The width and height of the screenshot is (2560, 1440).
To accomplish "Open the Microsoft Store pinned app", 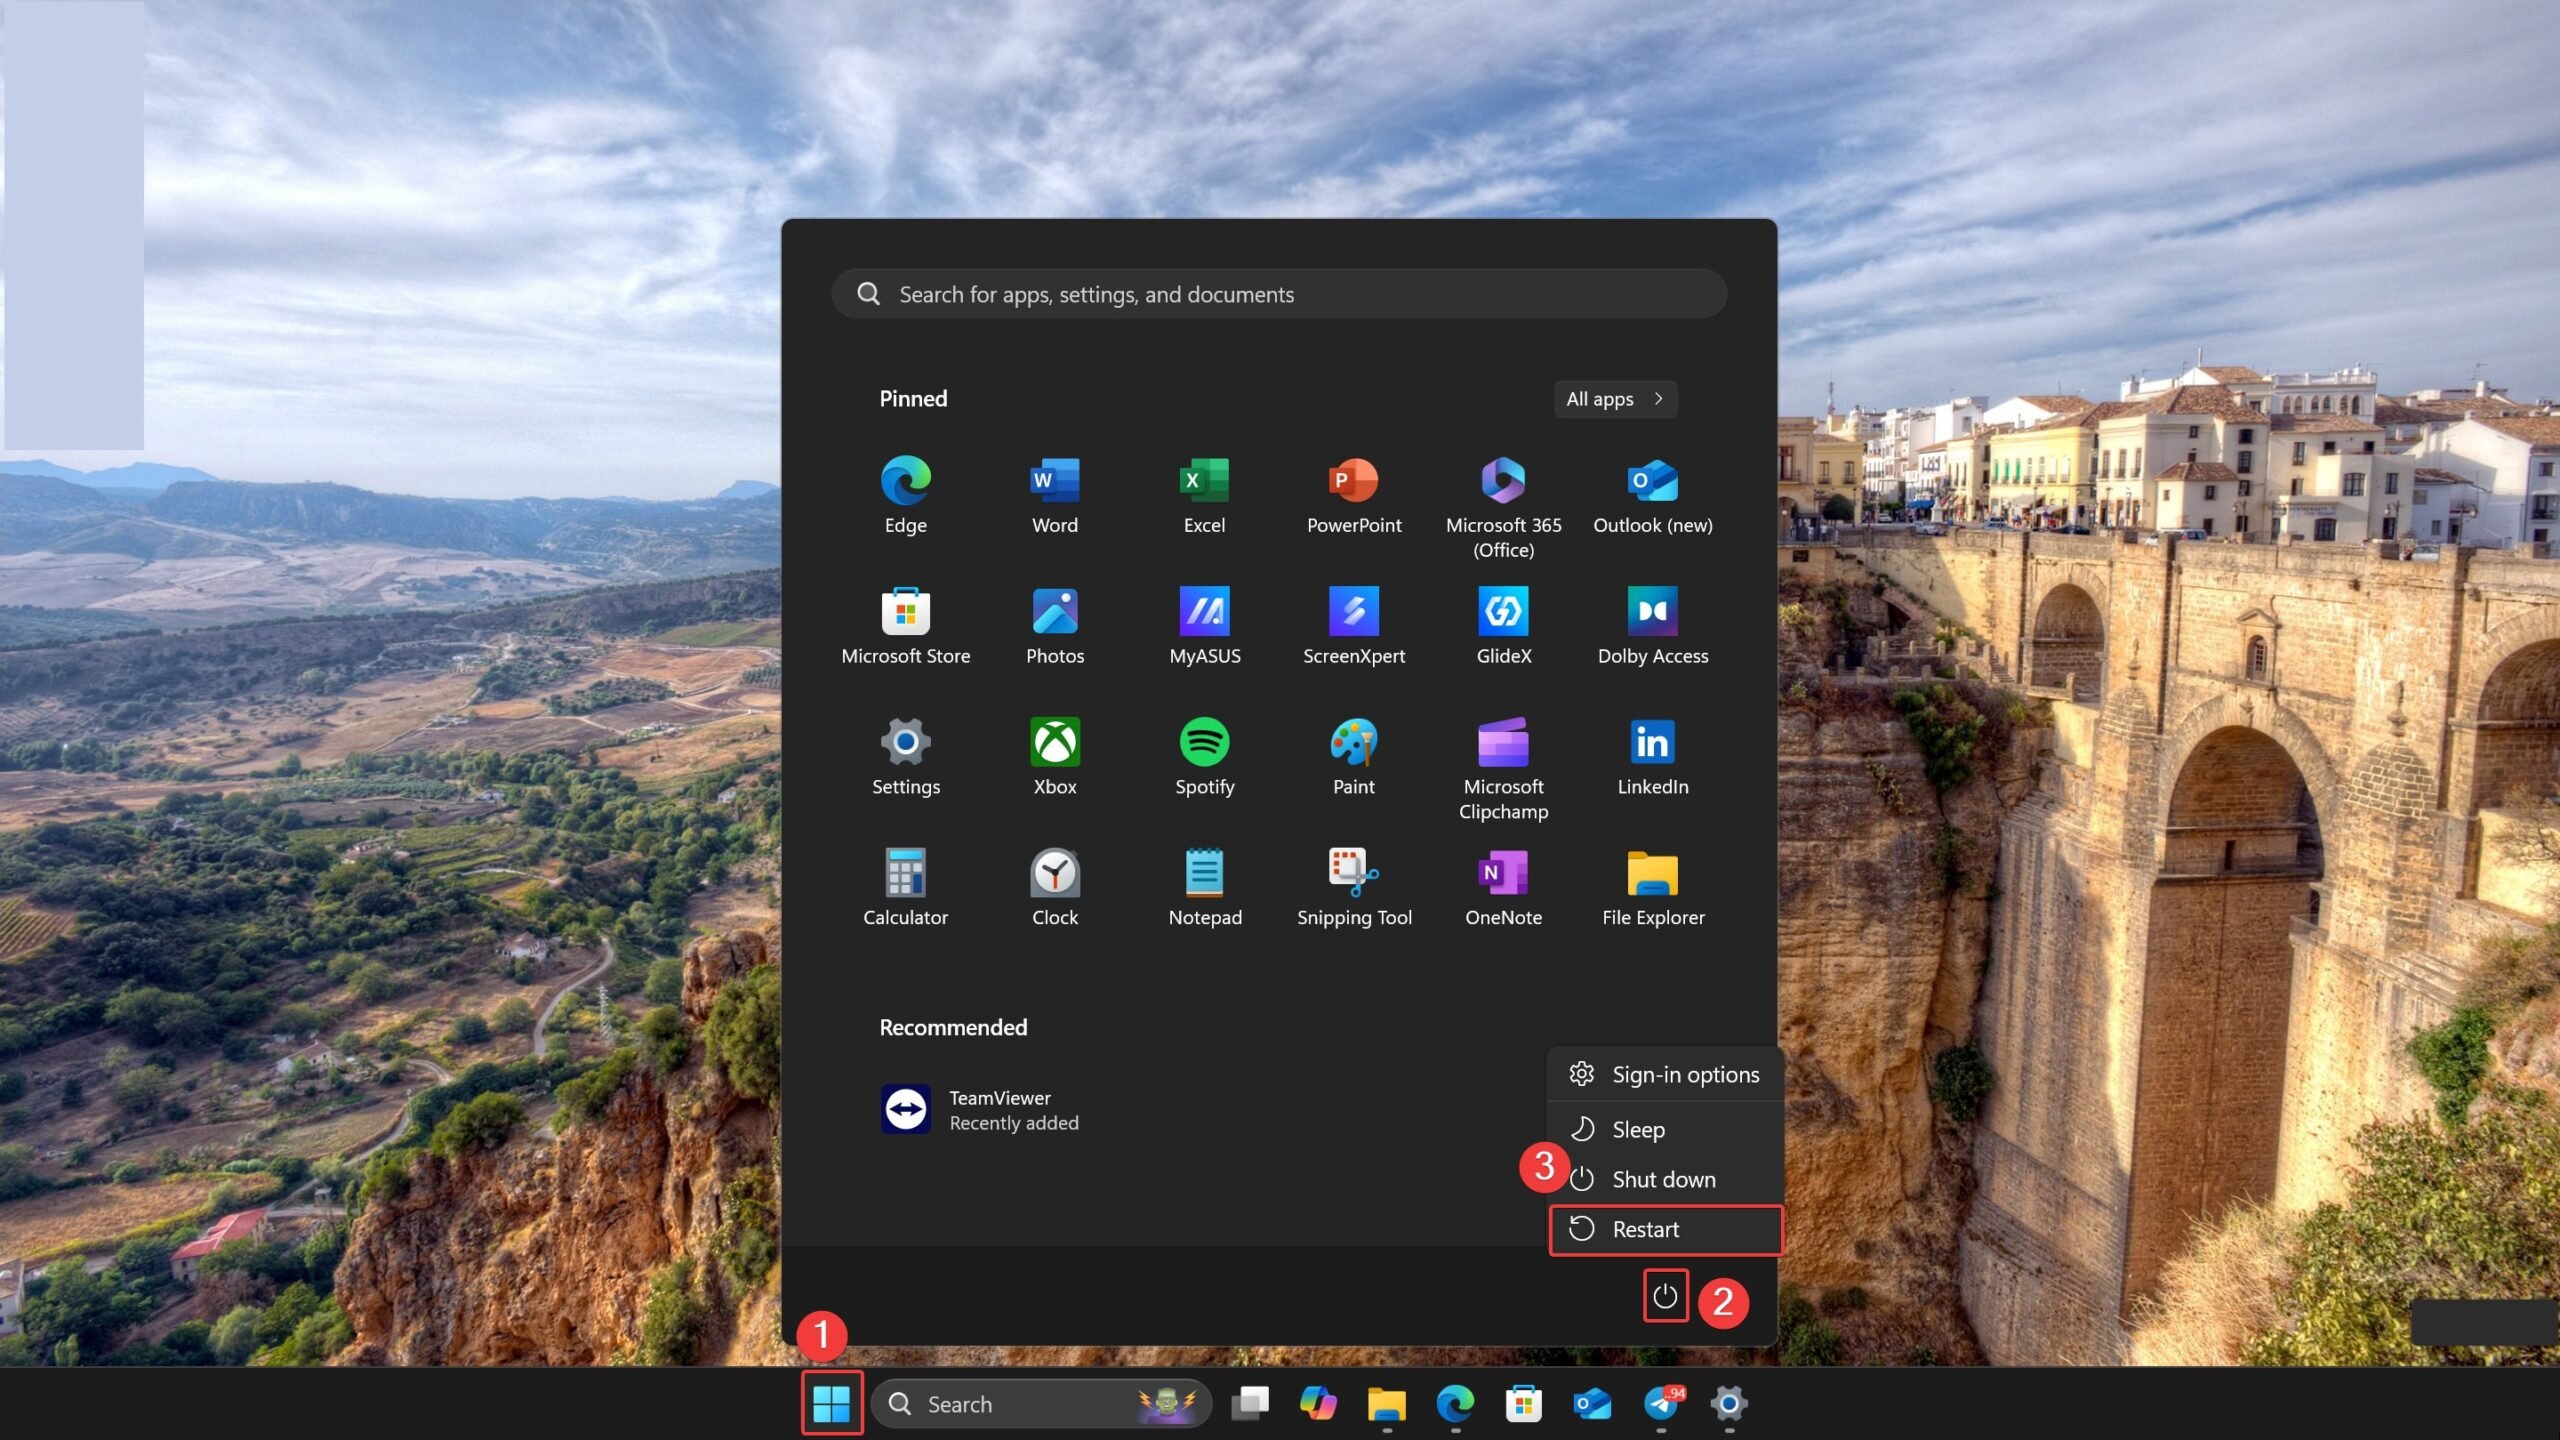I will (x=905, y=627).
